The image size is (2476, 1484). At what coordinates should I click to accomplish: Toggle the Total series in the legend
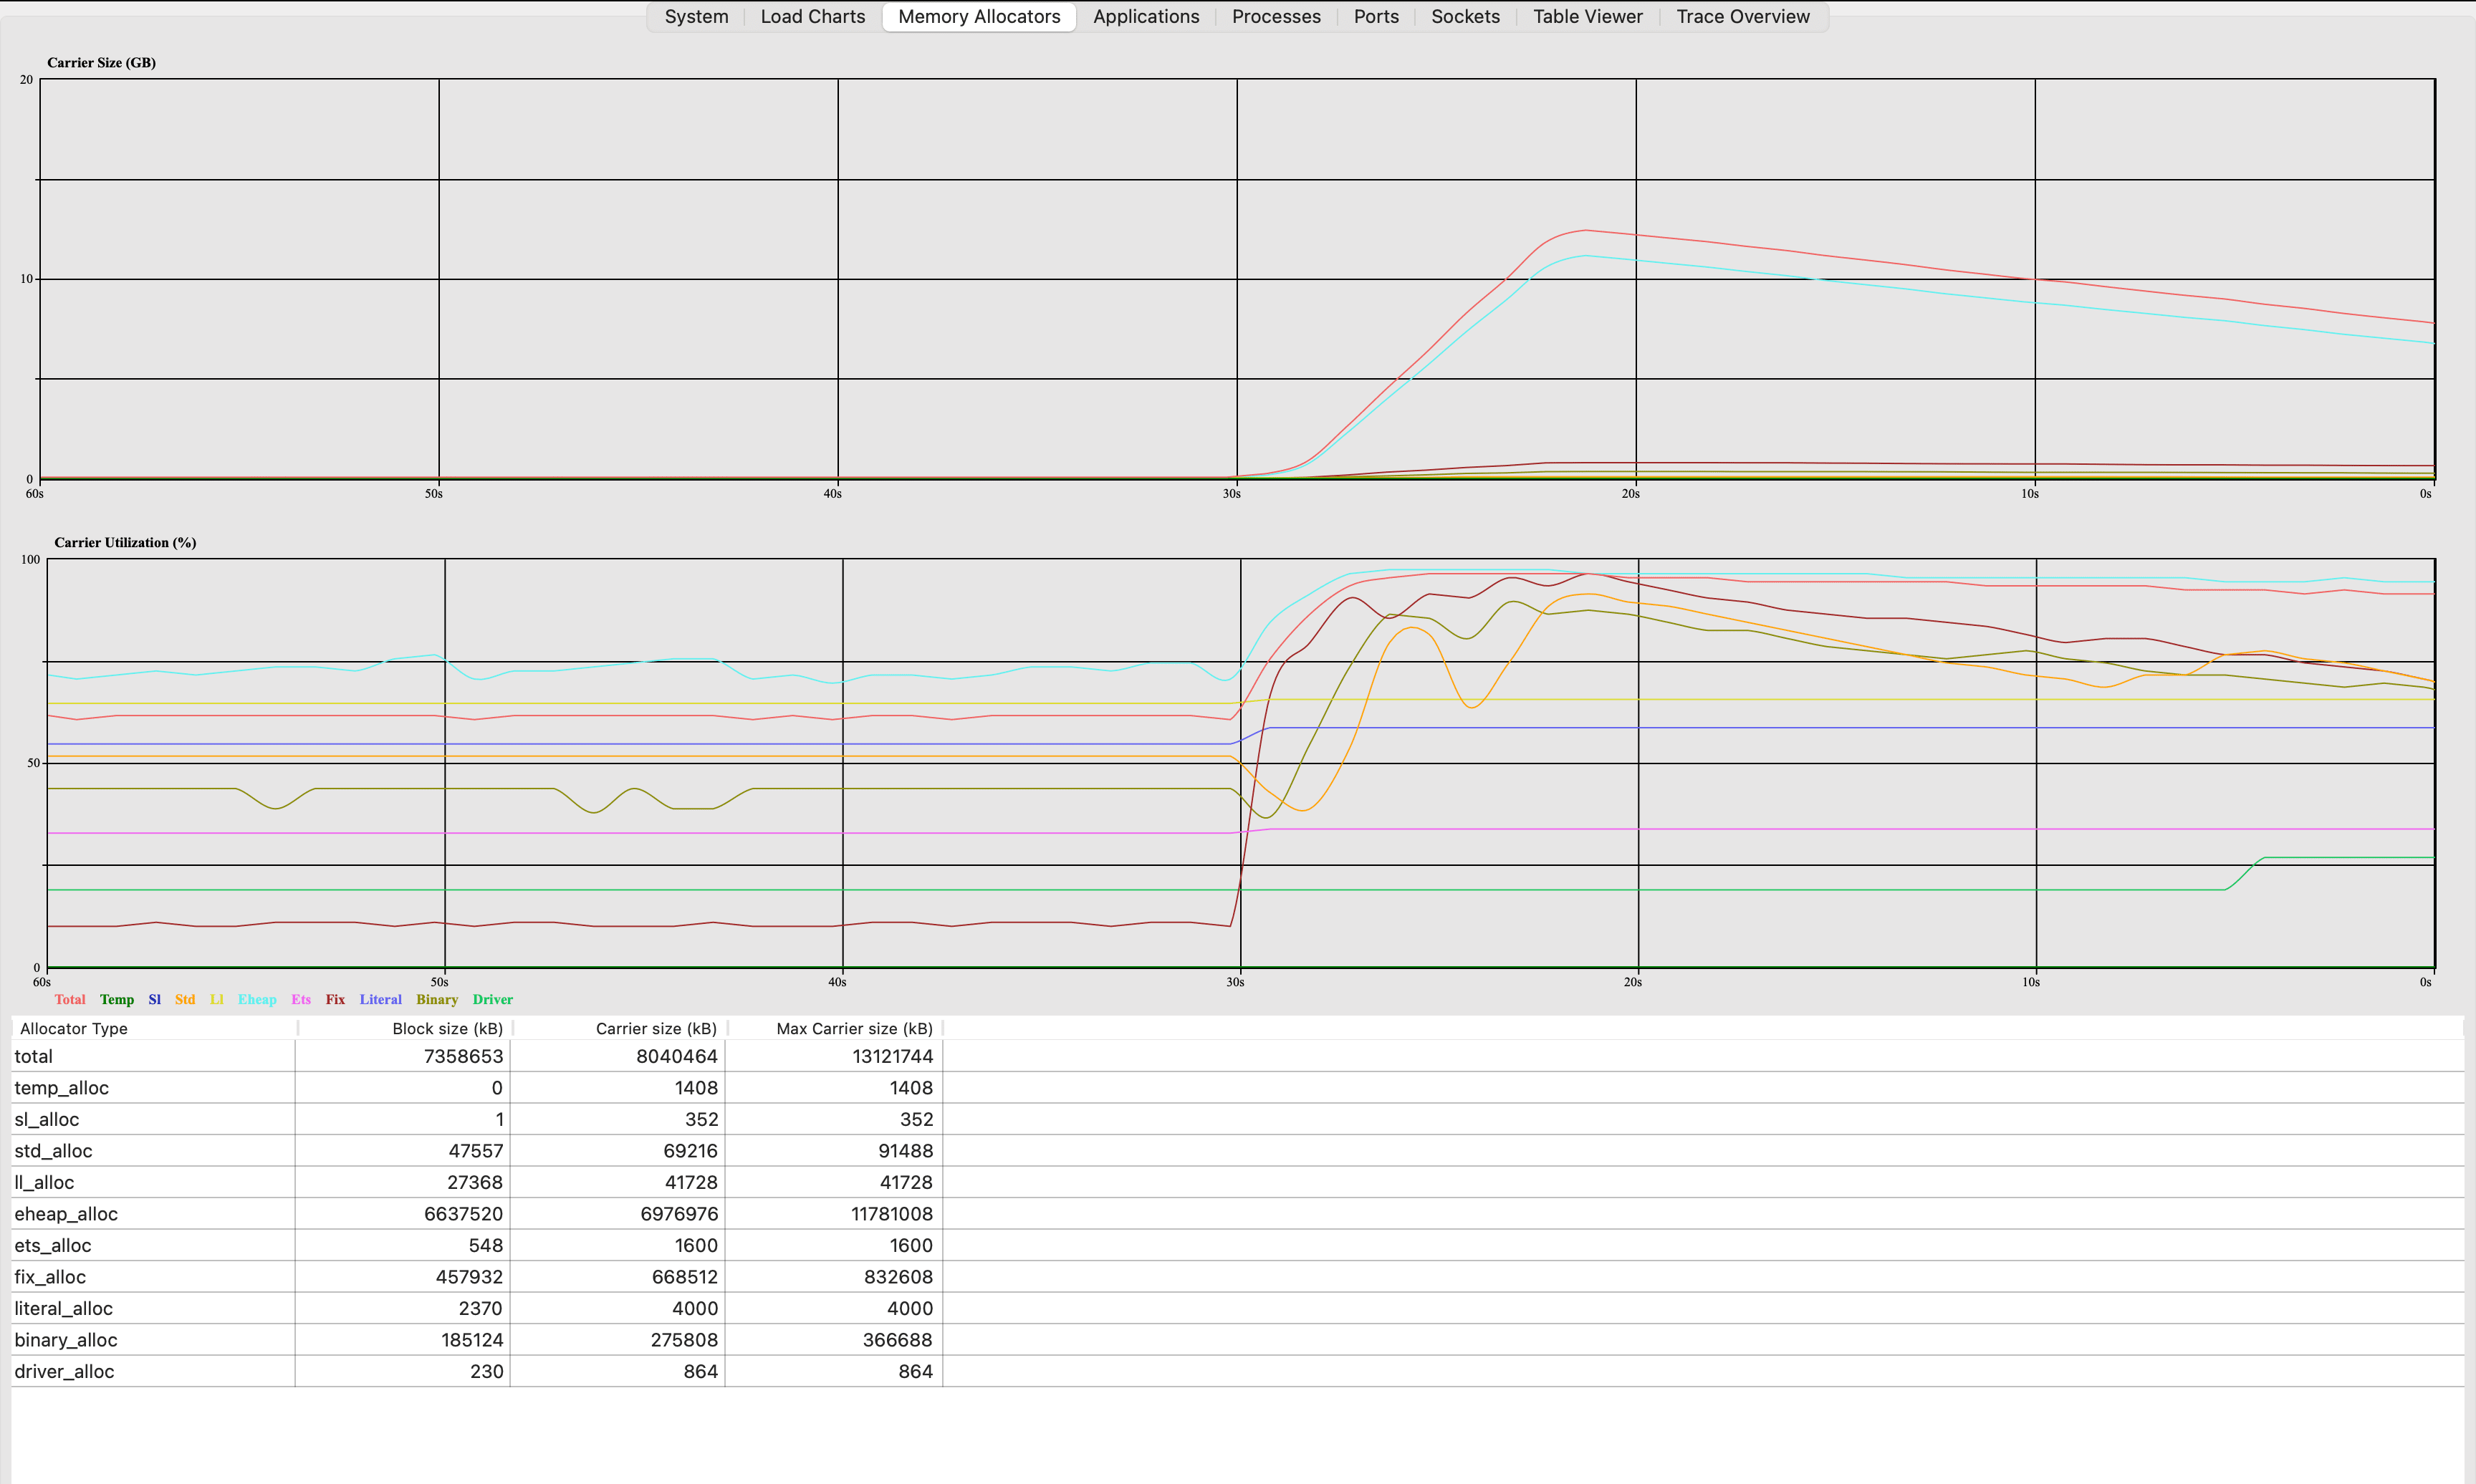point(69,999)
